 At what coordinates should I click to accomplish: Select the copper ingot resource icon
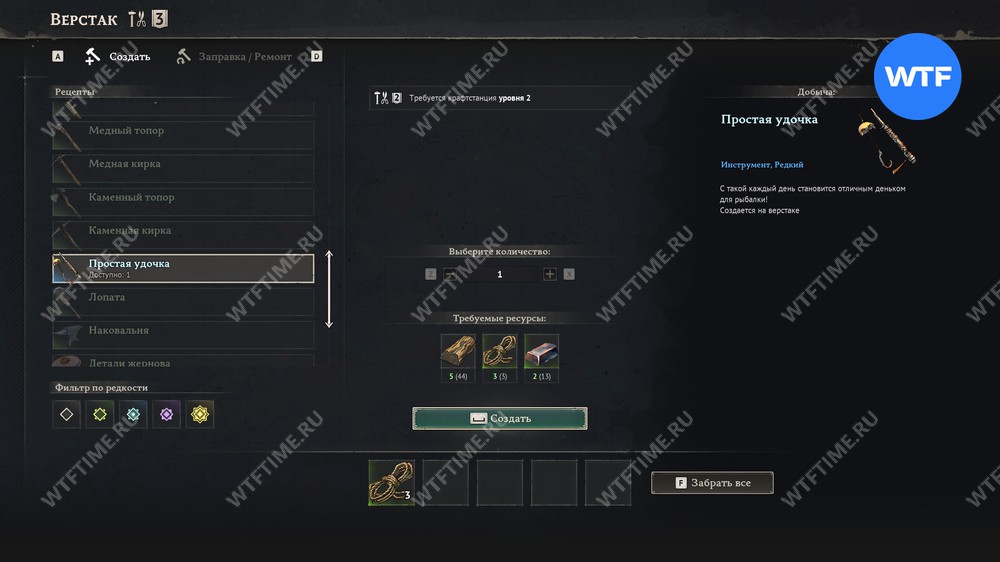[541, 351]
